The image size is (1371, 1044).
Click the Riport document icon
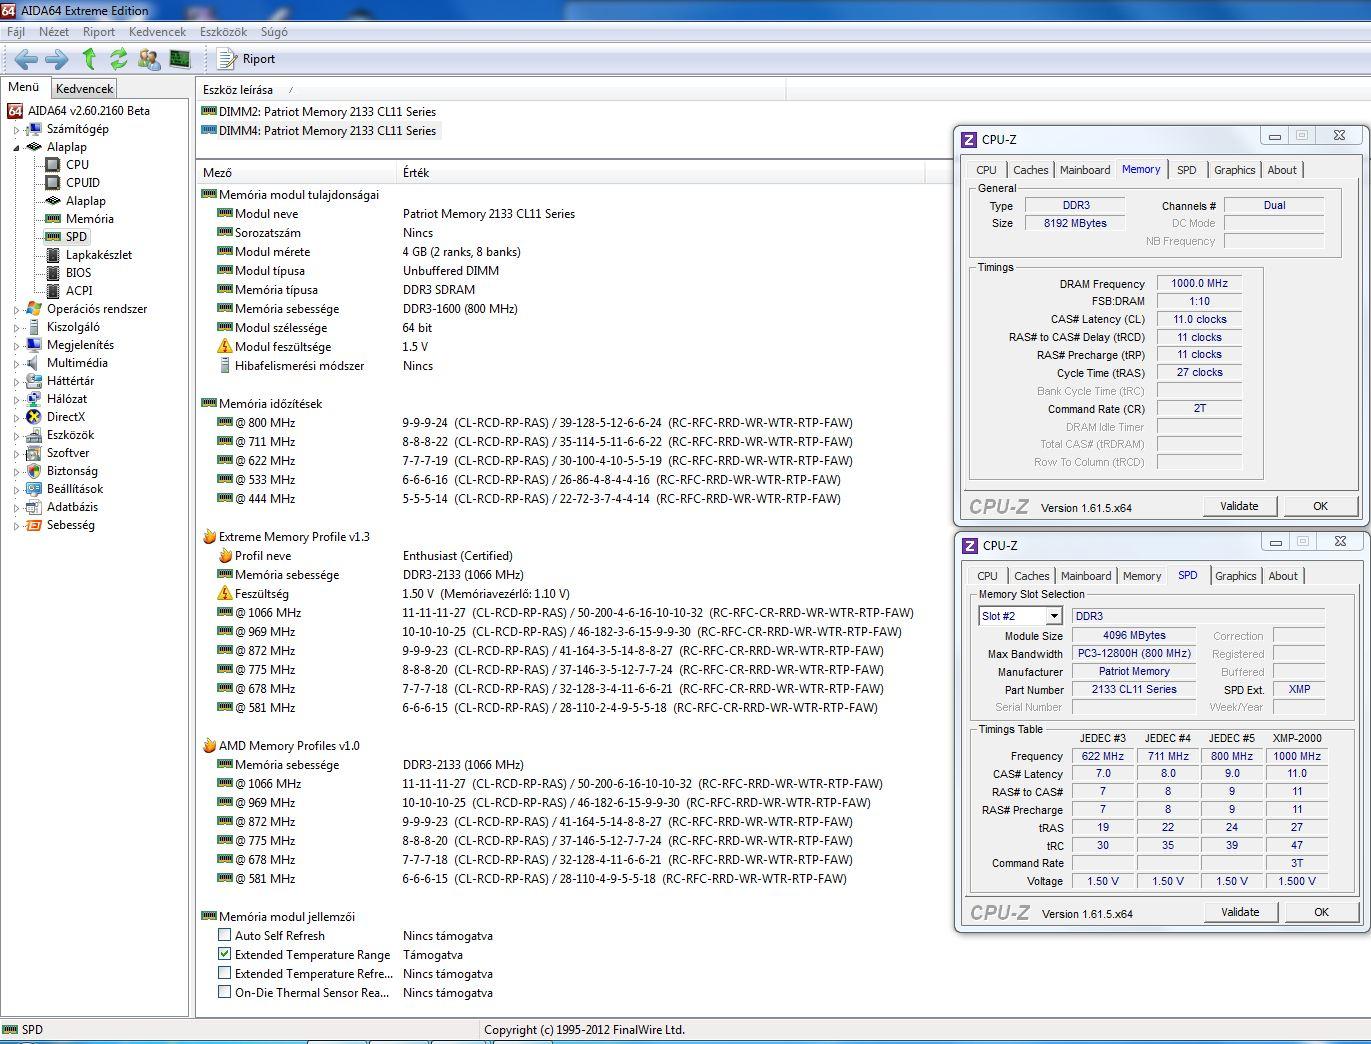click(227, 59)
